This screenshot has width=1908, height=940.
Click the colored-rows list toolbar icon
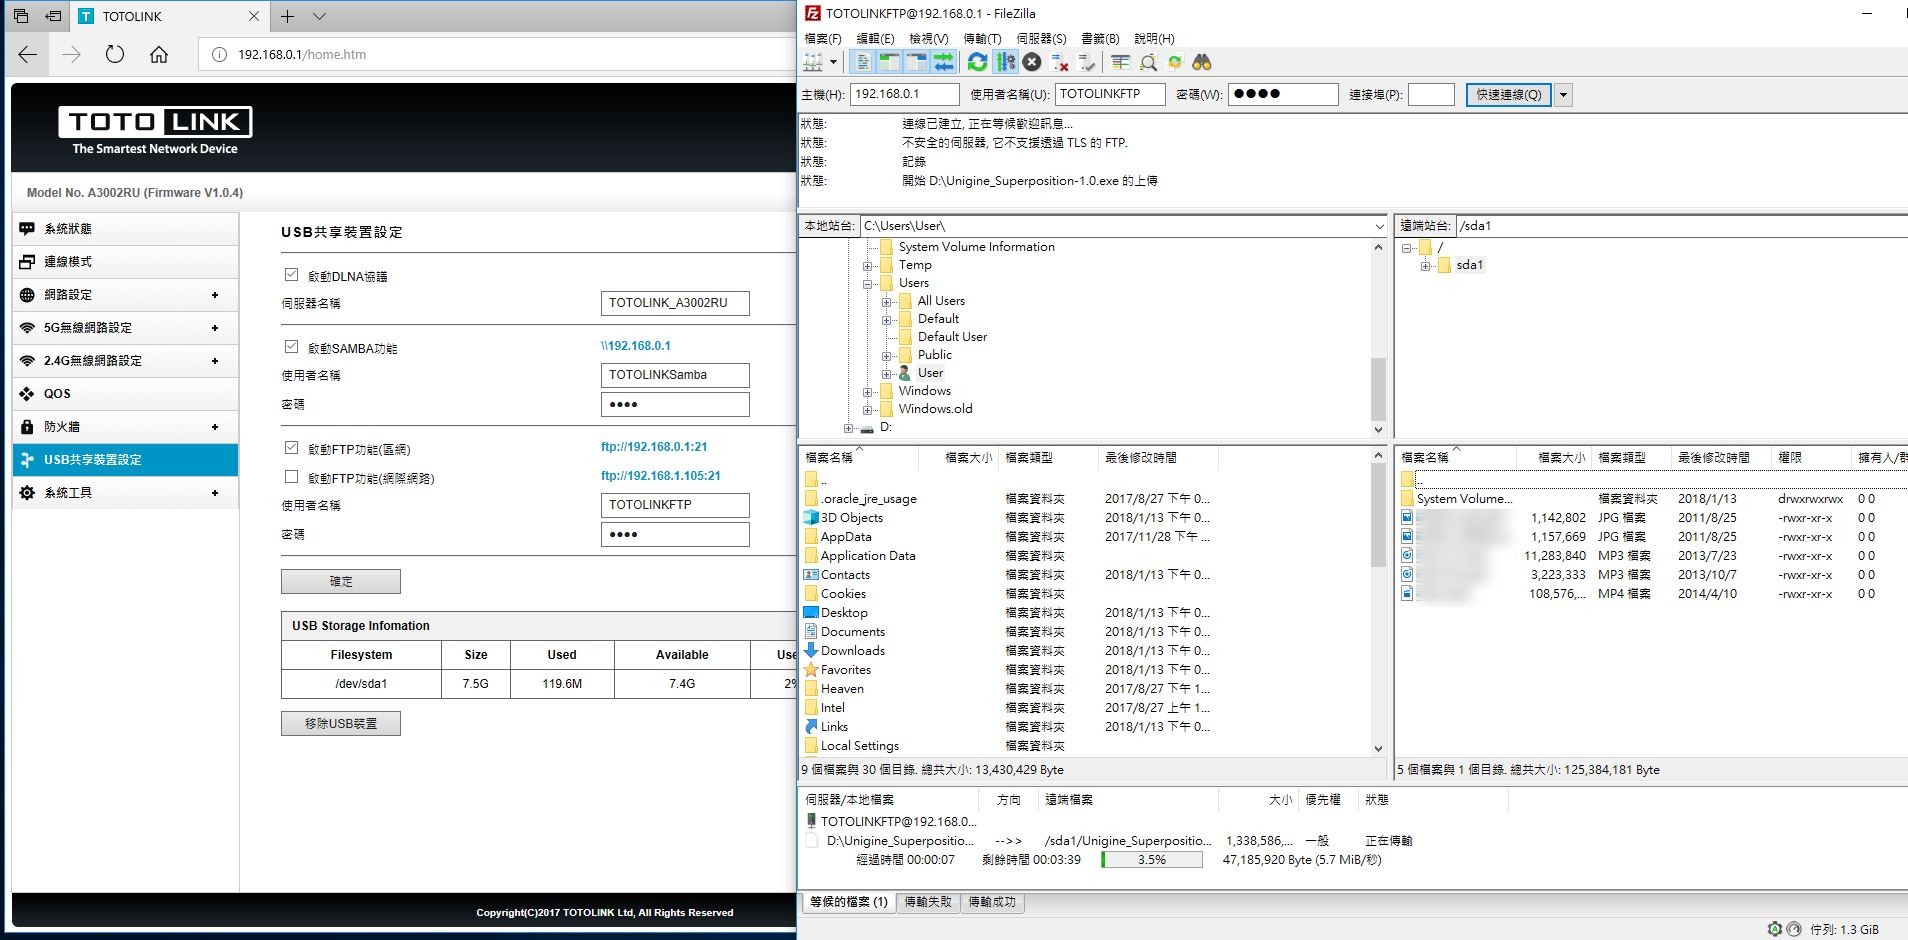pos(1121,62)
